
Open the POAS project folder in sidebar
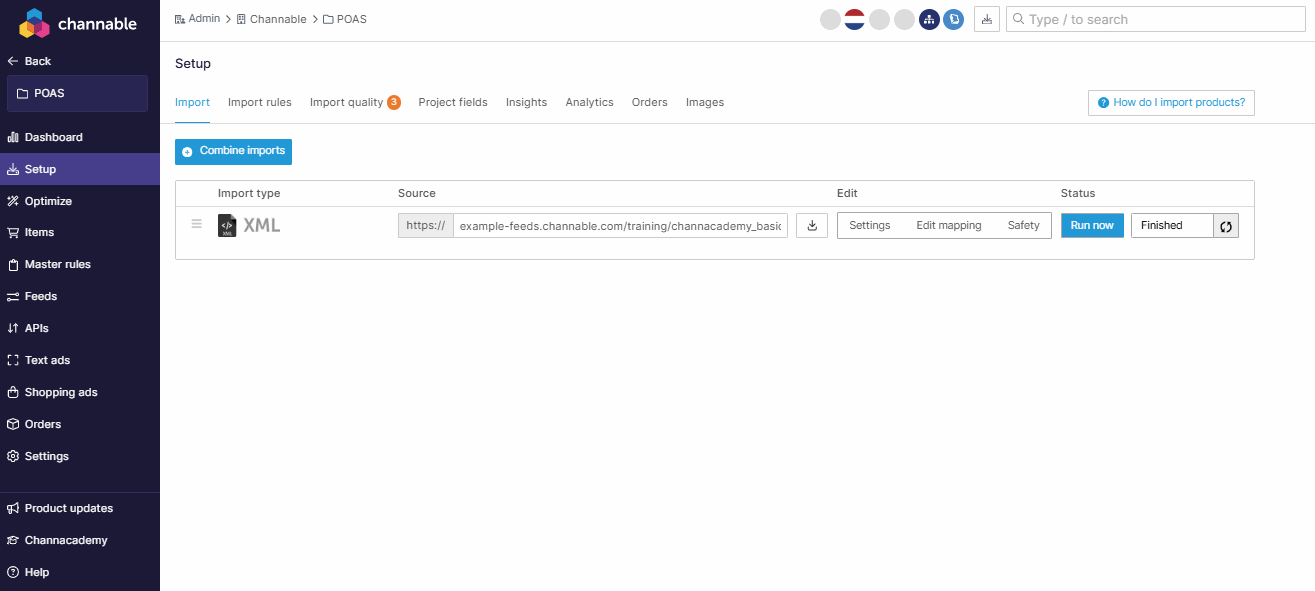coord(77,93)
